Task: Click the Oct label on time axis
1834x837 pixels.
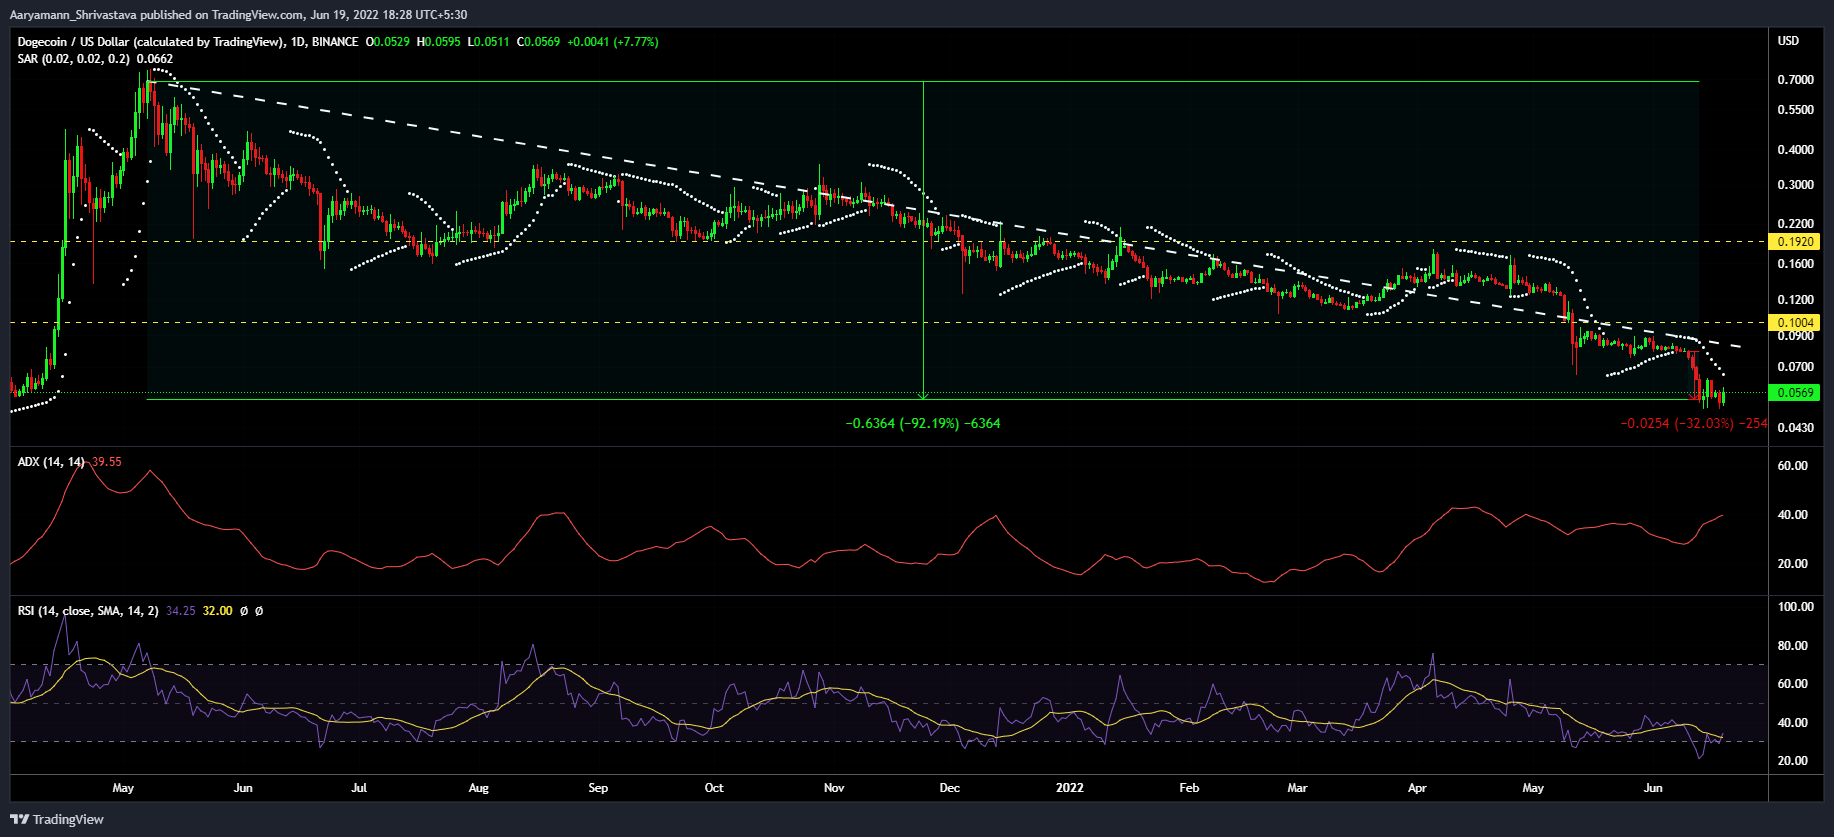Action: click(x=714, y=788)
